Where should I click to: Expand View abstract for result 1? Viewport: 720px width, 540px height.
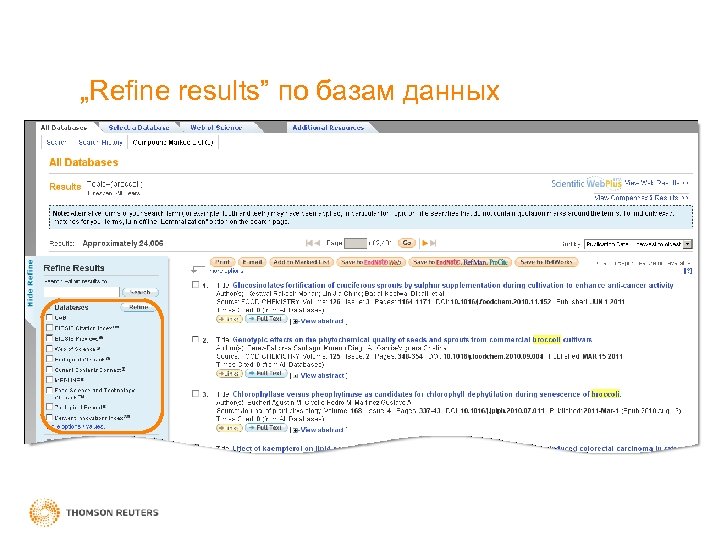(x=321, y=321)
